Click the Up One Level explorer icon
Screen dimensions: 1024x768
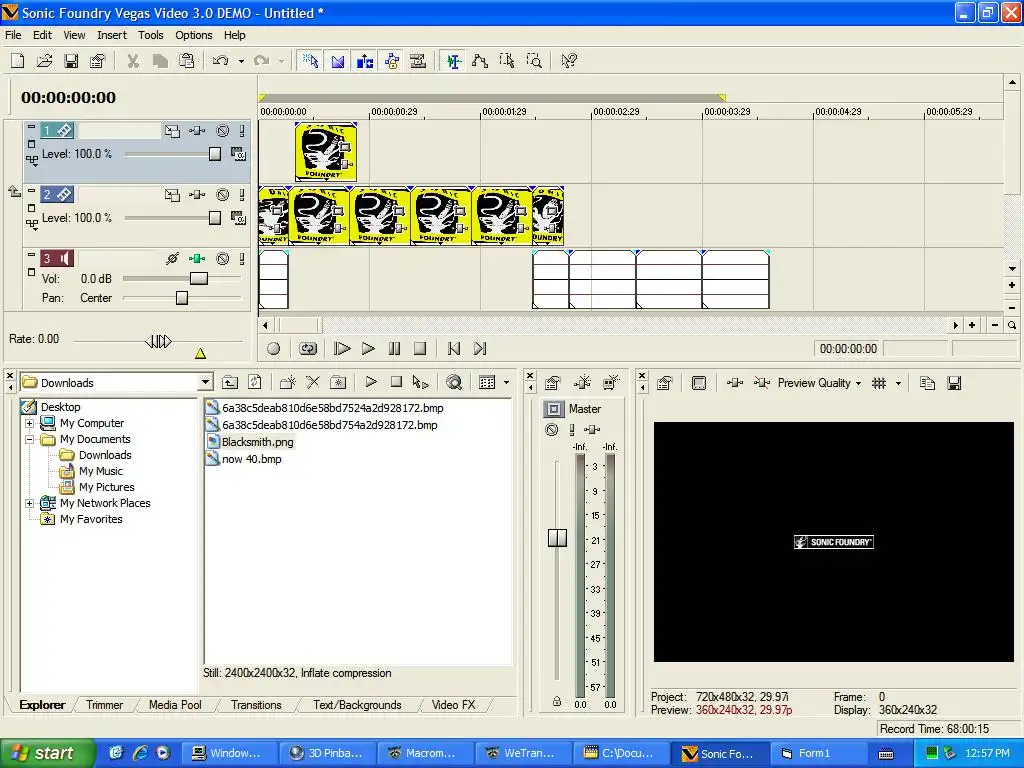(x=230, y=383)
